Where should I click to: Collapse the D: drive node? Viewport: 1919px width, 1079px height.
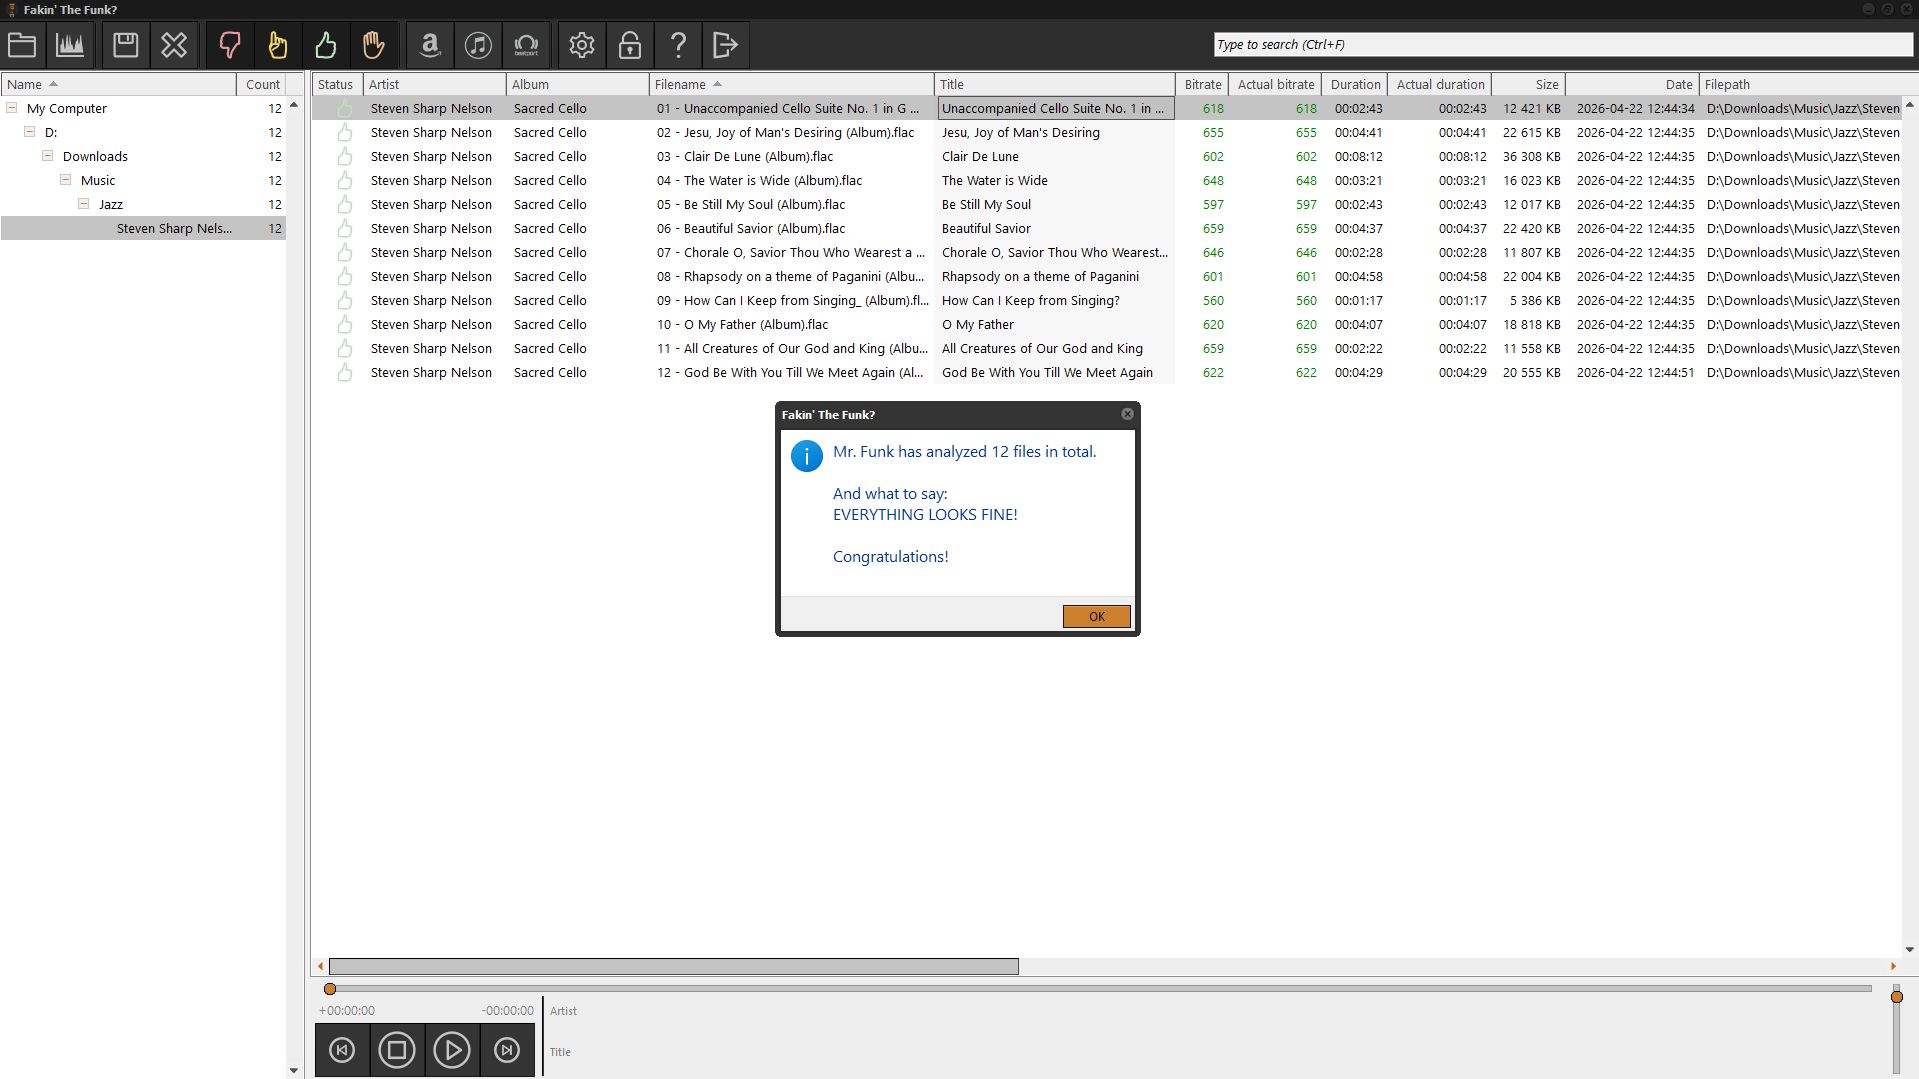click(x=30, y=132)
